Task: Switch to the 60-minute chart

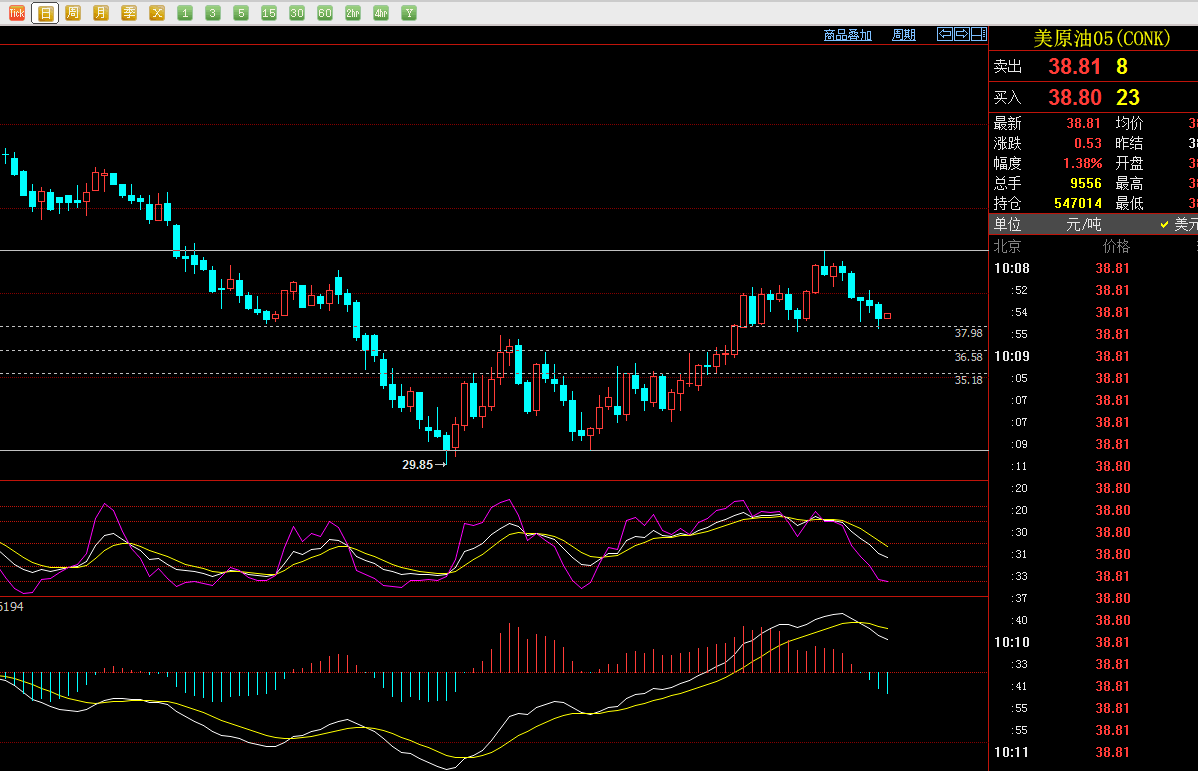Action: pos(325,13)
